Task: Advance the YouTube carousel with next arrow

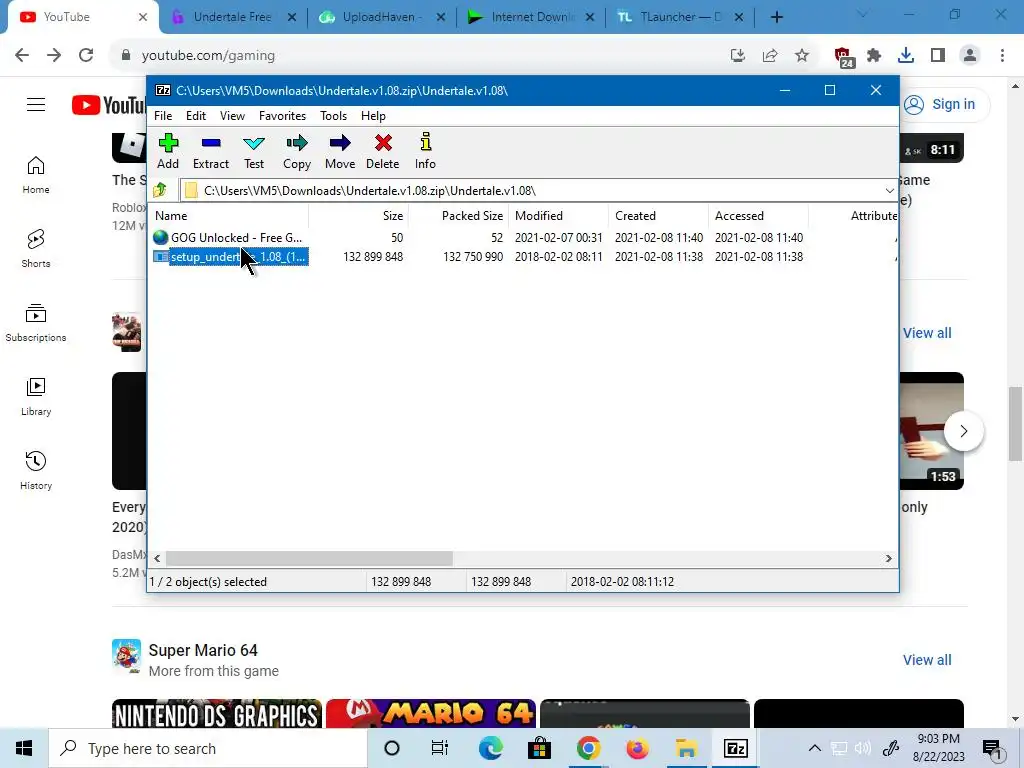Action: click(963, 431)
